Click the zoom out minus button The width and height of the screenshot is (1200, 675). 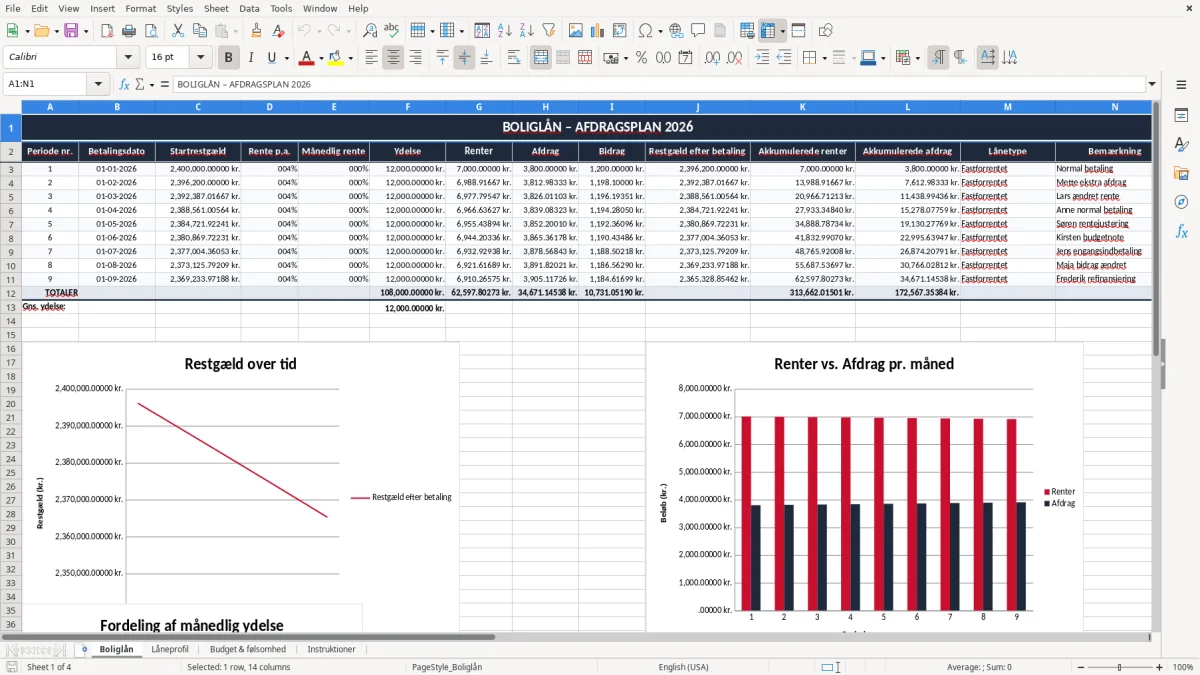click(x=1079, y=667)
